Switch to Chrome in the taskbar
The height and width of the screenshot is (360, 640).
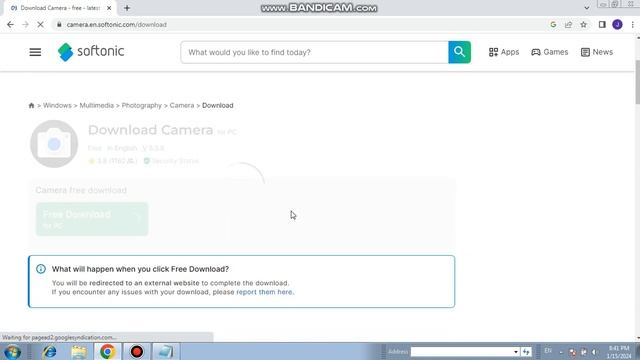point(108,352)
